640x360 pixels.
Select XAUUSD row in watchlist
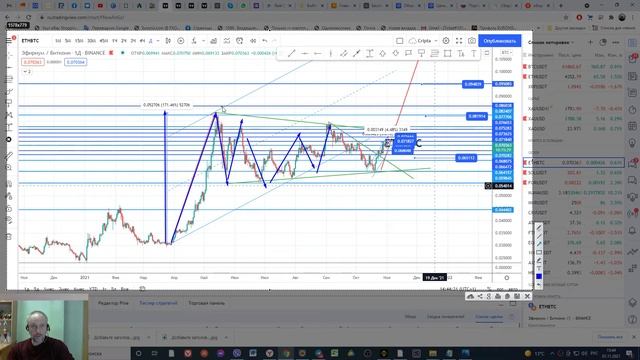point(573,119)
